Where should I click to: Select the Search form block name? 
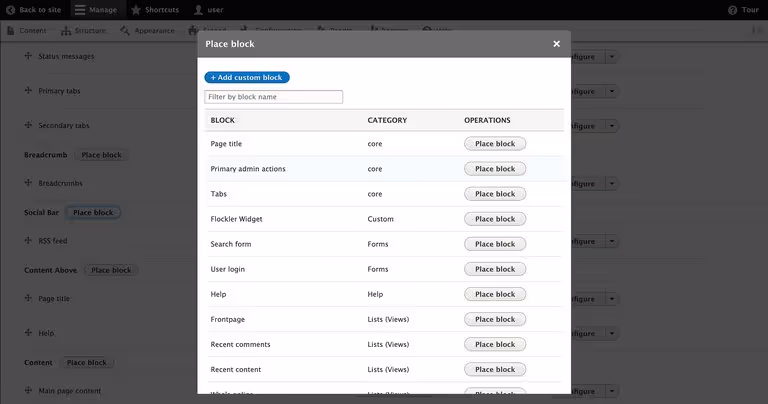[231, 244]
